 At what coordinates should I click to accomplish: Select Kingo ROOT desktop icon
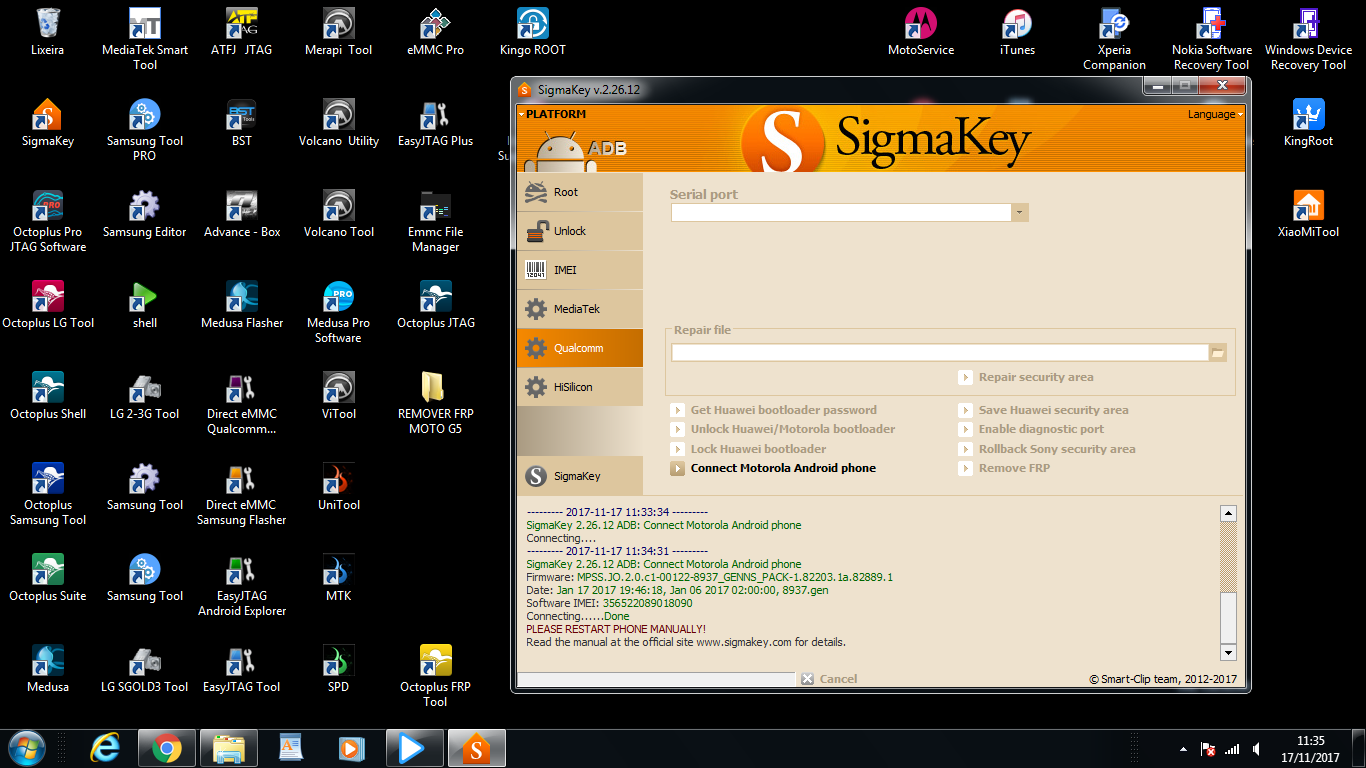533,32
